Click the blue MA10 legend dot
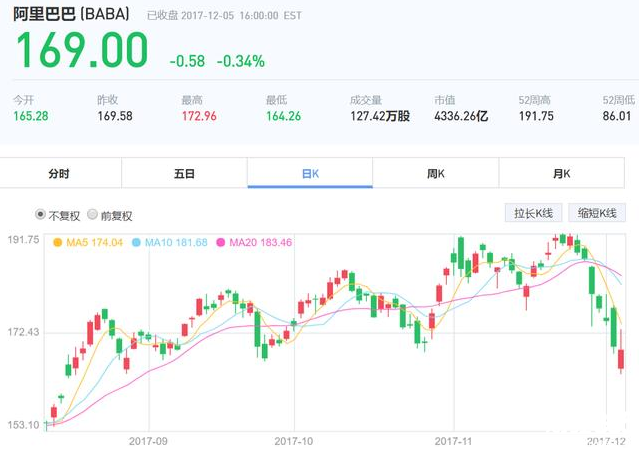The image size is (641, 453). click(x=137, y=242)
